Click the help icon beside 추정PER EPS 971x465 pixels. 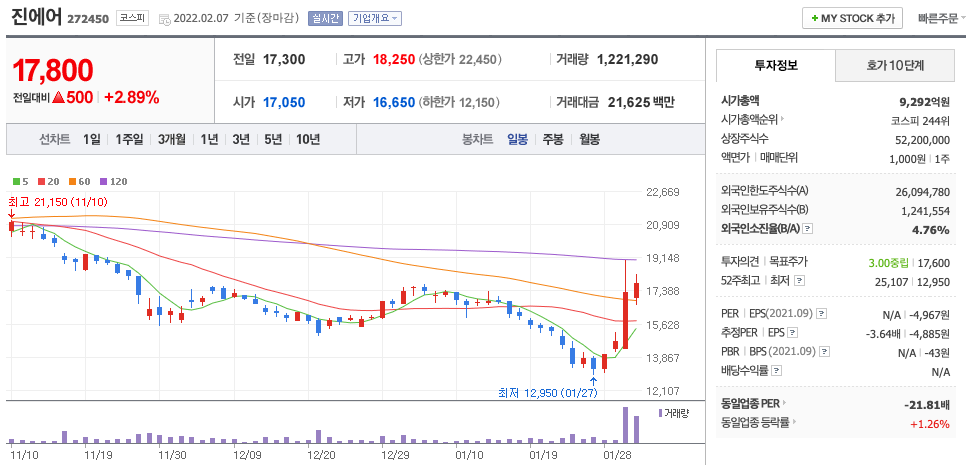[793, 332]
